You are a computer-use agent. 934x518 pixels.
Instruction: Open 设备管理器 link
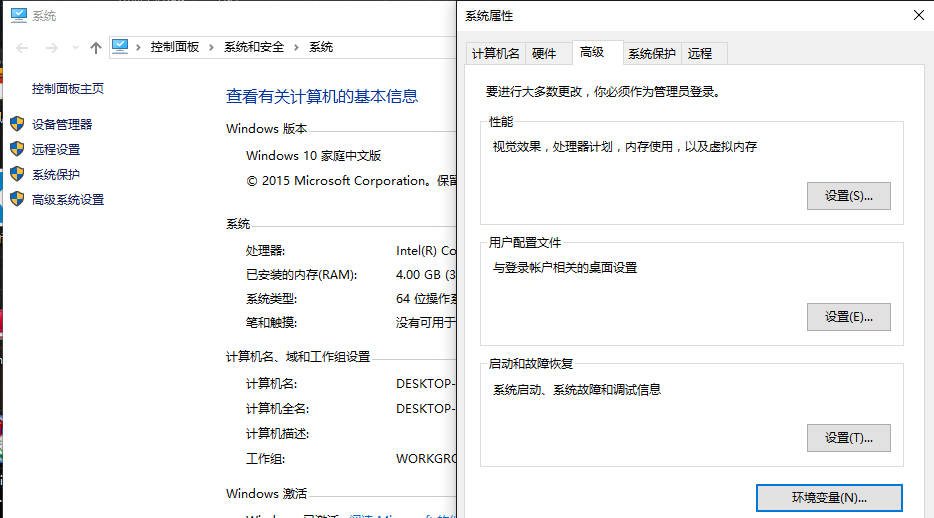click(x=62, y=124)
